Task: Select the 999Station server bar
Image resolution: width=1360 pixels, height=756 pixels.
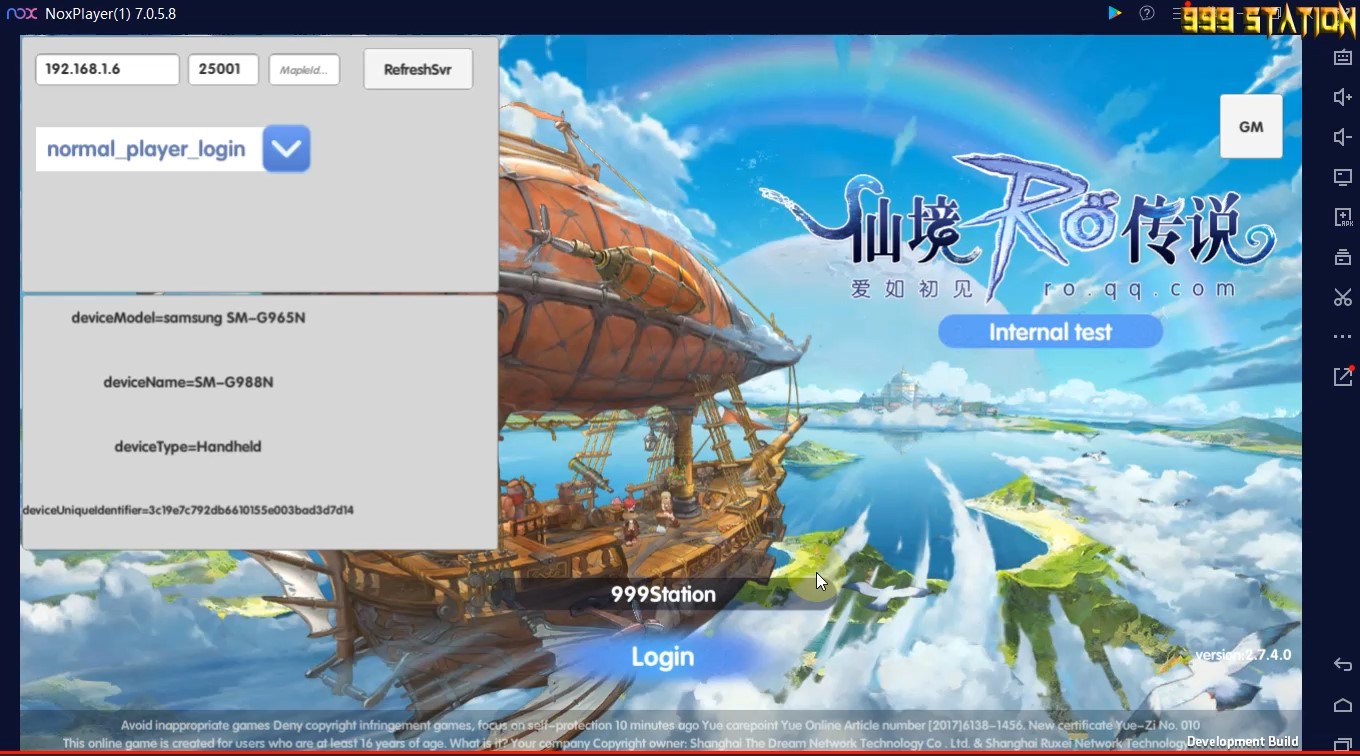Action: pyautogui.click(x=664, y=594)
